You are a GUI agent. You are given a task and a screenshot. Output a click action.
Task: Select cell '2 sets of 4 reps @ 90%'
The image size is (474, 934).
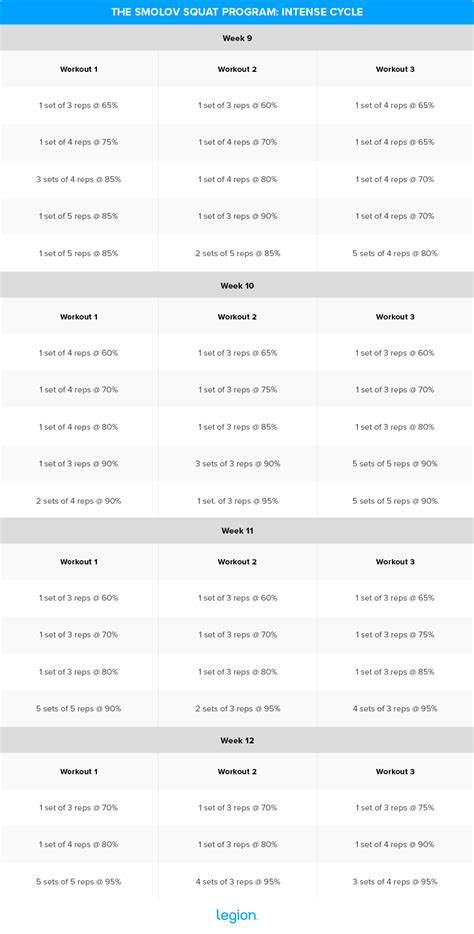click(79, 501)
